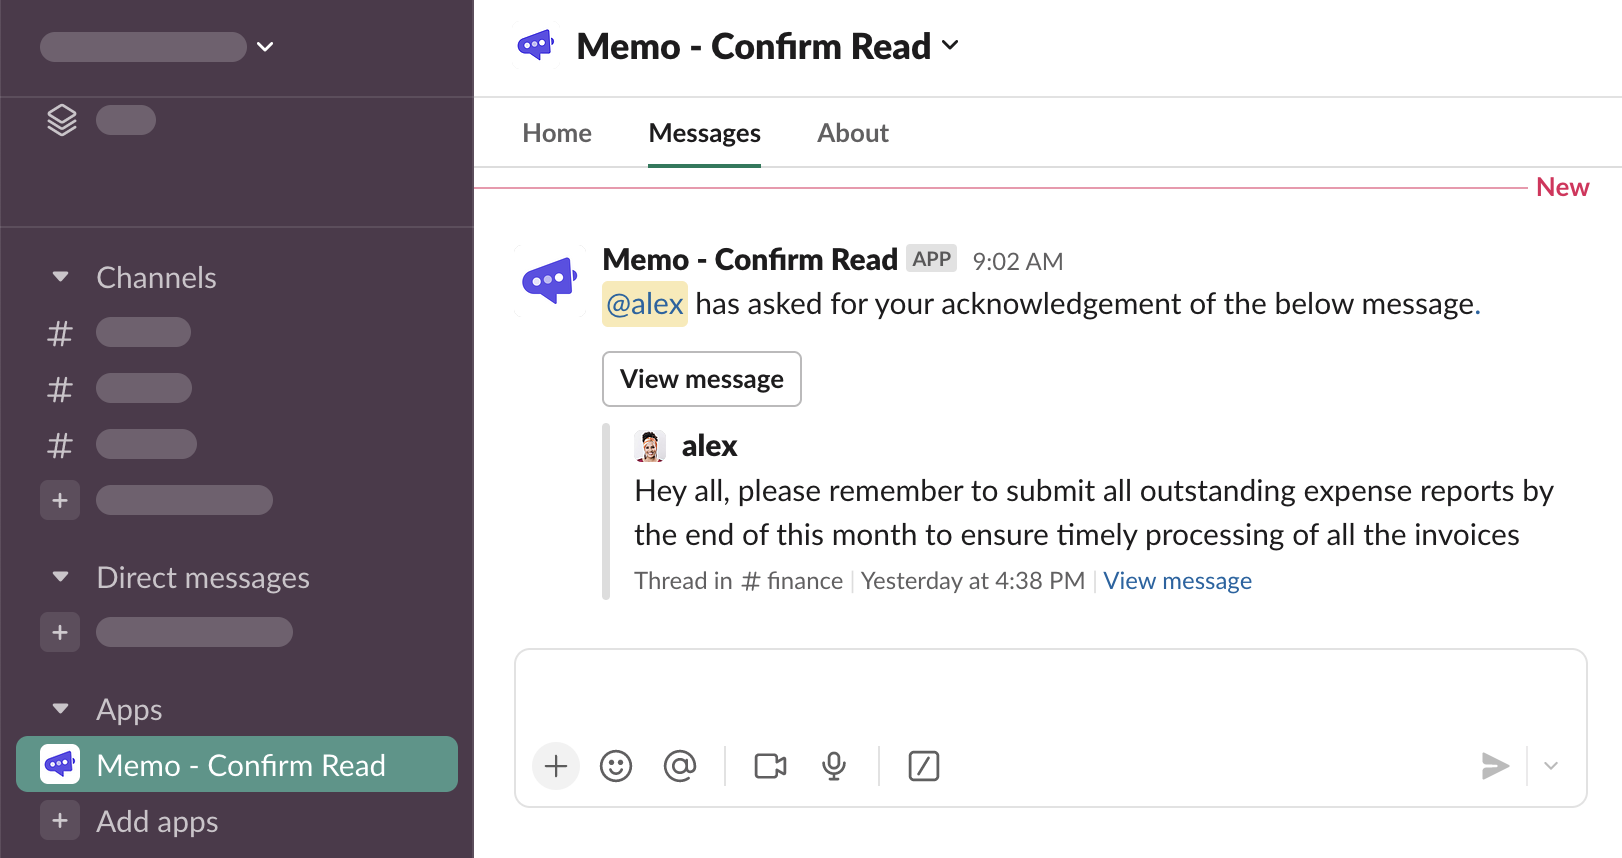This screenshot has height=858, width=1622.
Task: Collapse the Channels section
Action: point(61,277)
